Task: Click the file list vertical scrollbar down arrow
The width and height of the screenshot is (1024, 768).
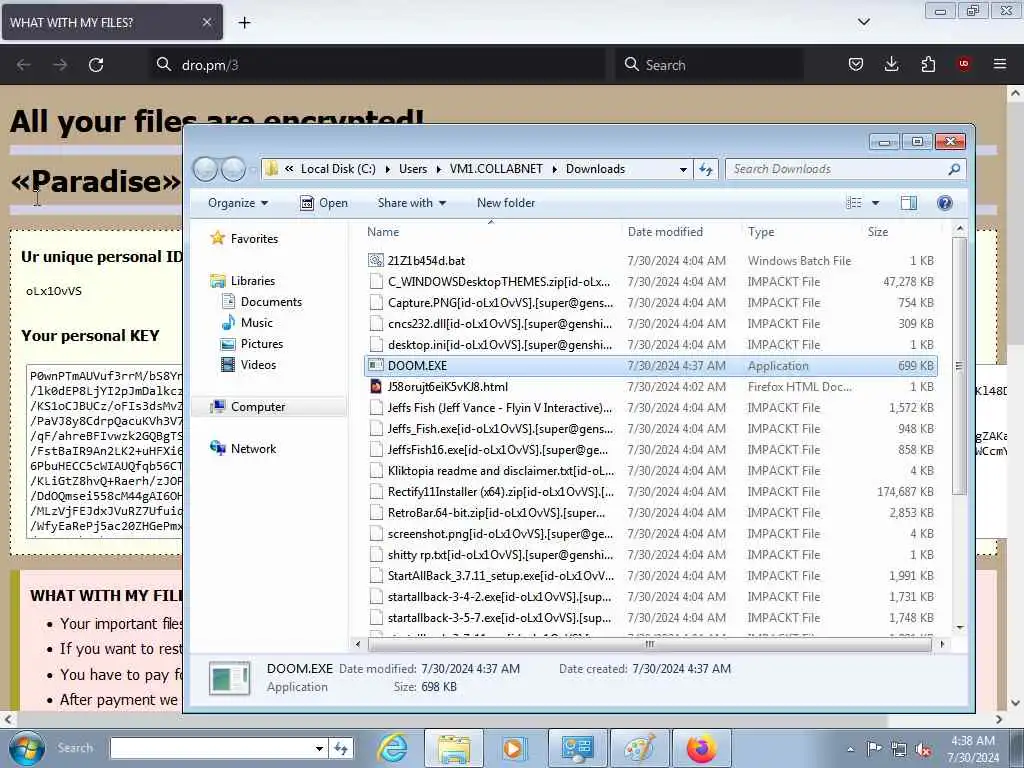Action: tap(959, 628)
